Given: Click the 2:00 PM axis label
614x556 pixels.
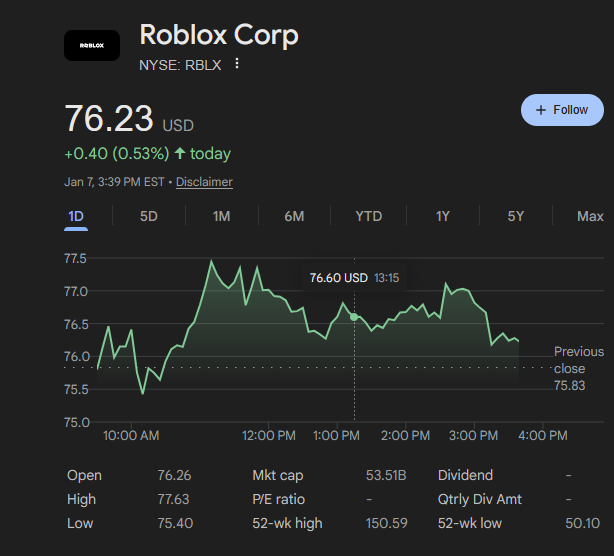Looking at the screenshot, I should click(x=405, y=435).
